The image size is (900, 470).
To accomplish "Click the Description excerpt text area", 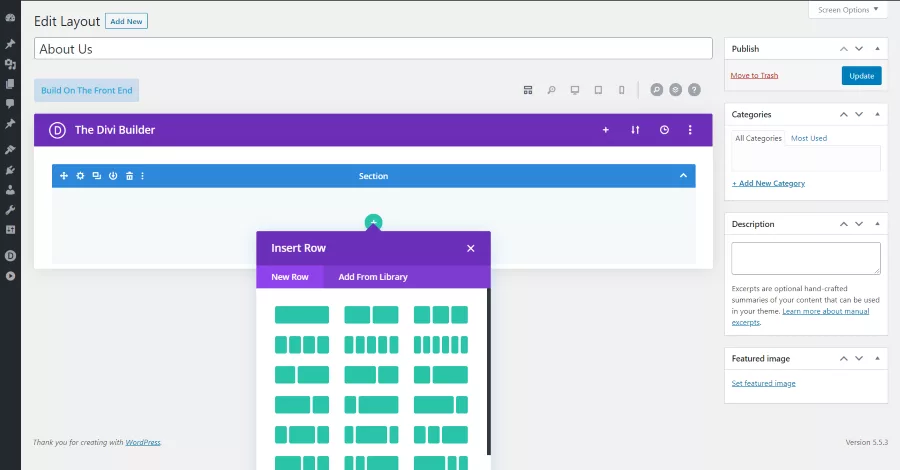I will click(806, 258).
